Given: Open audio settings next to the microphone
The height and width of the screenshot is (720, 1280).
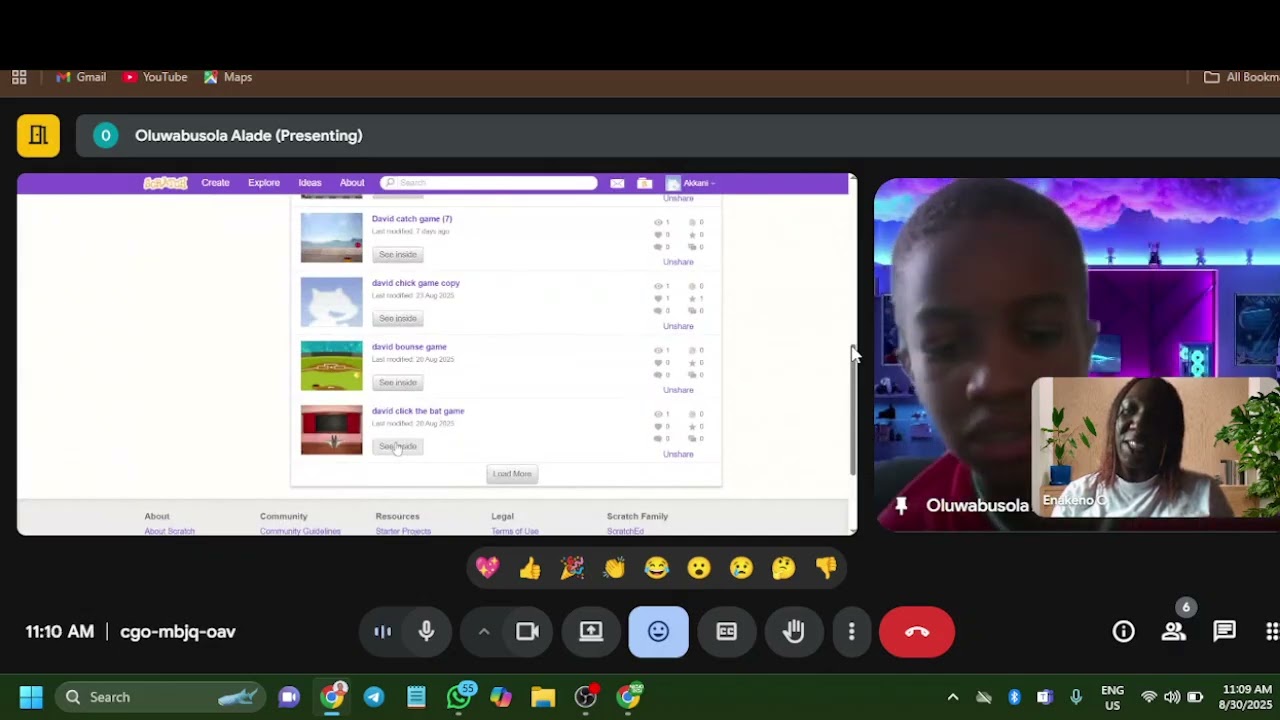Looking at the screenshot, I should pos(382,631).
